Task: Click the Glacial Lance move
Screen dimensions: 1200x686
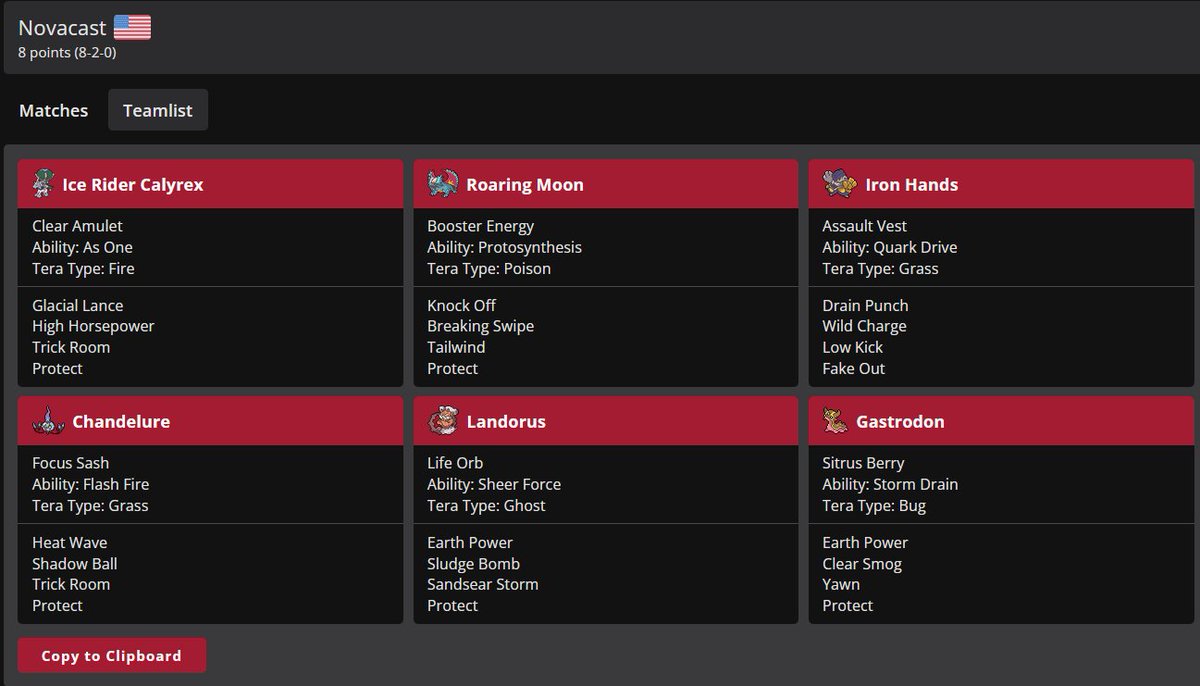Action: (x=78, y=305)
